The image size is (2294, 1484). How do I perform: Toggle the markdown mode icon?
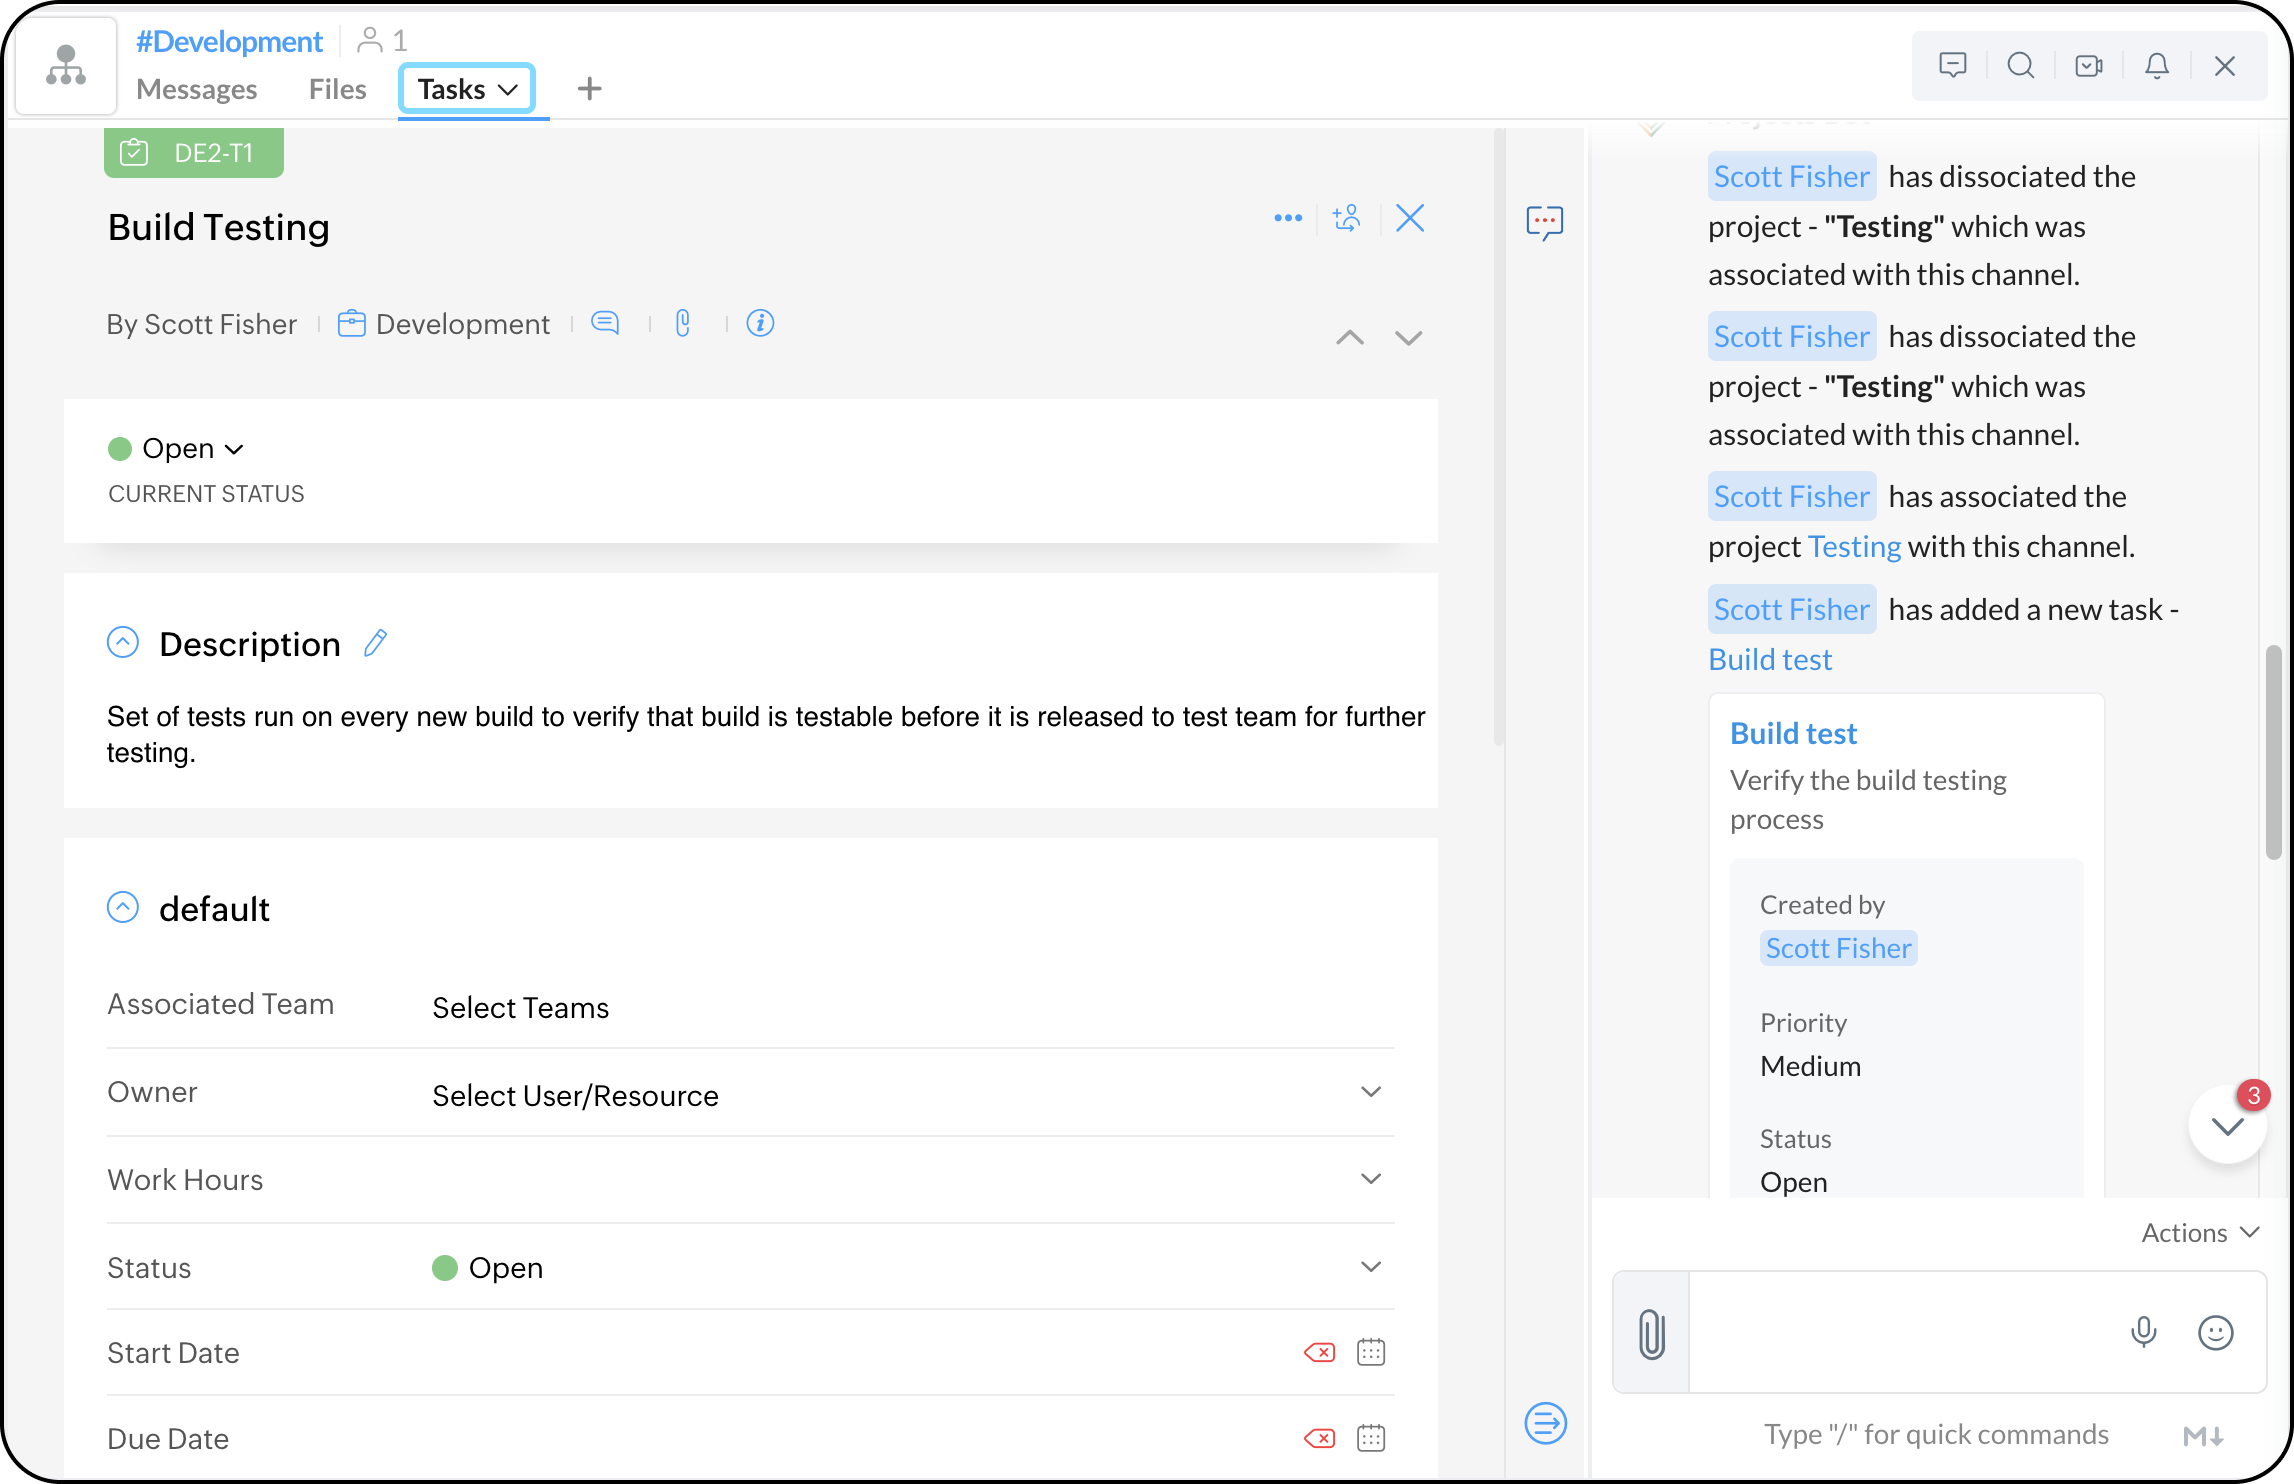[2203, 1436]
